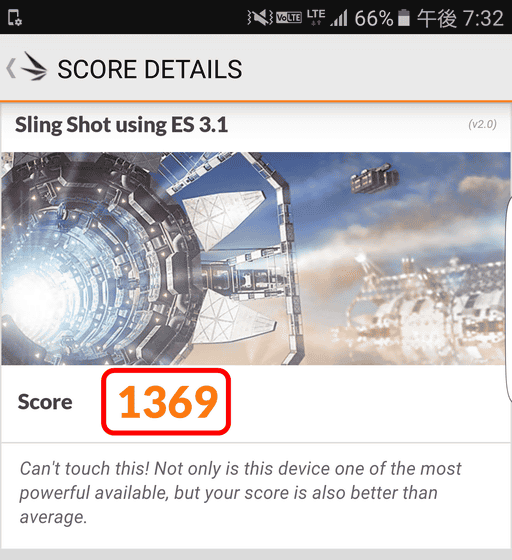
Task: Tap the SCORE DETAILS title
Action: pyautogui.click(x=150, y=69)
